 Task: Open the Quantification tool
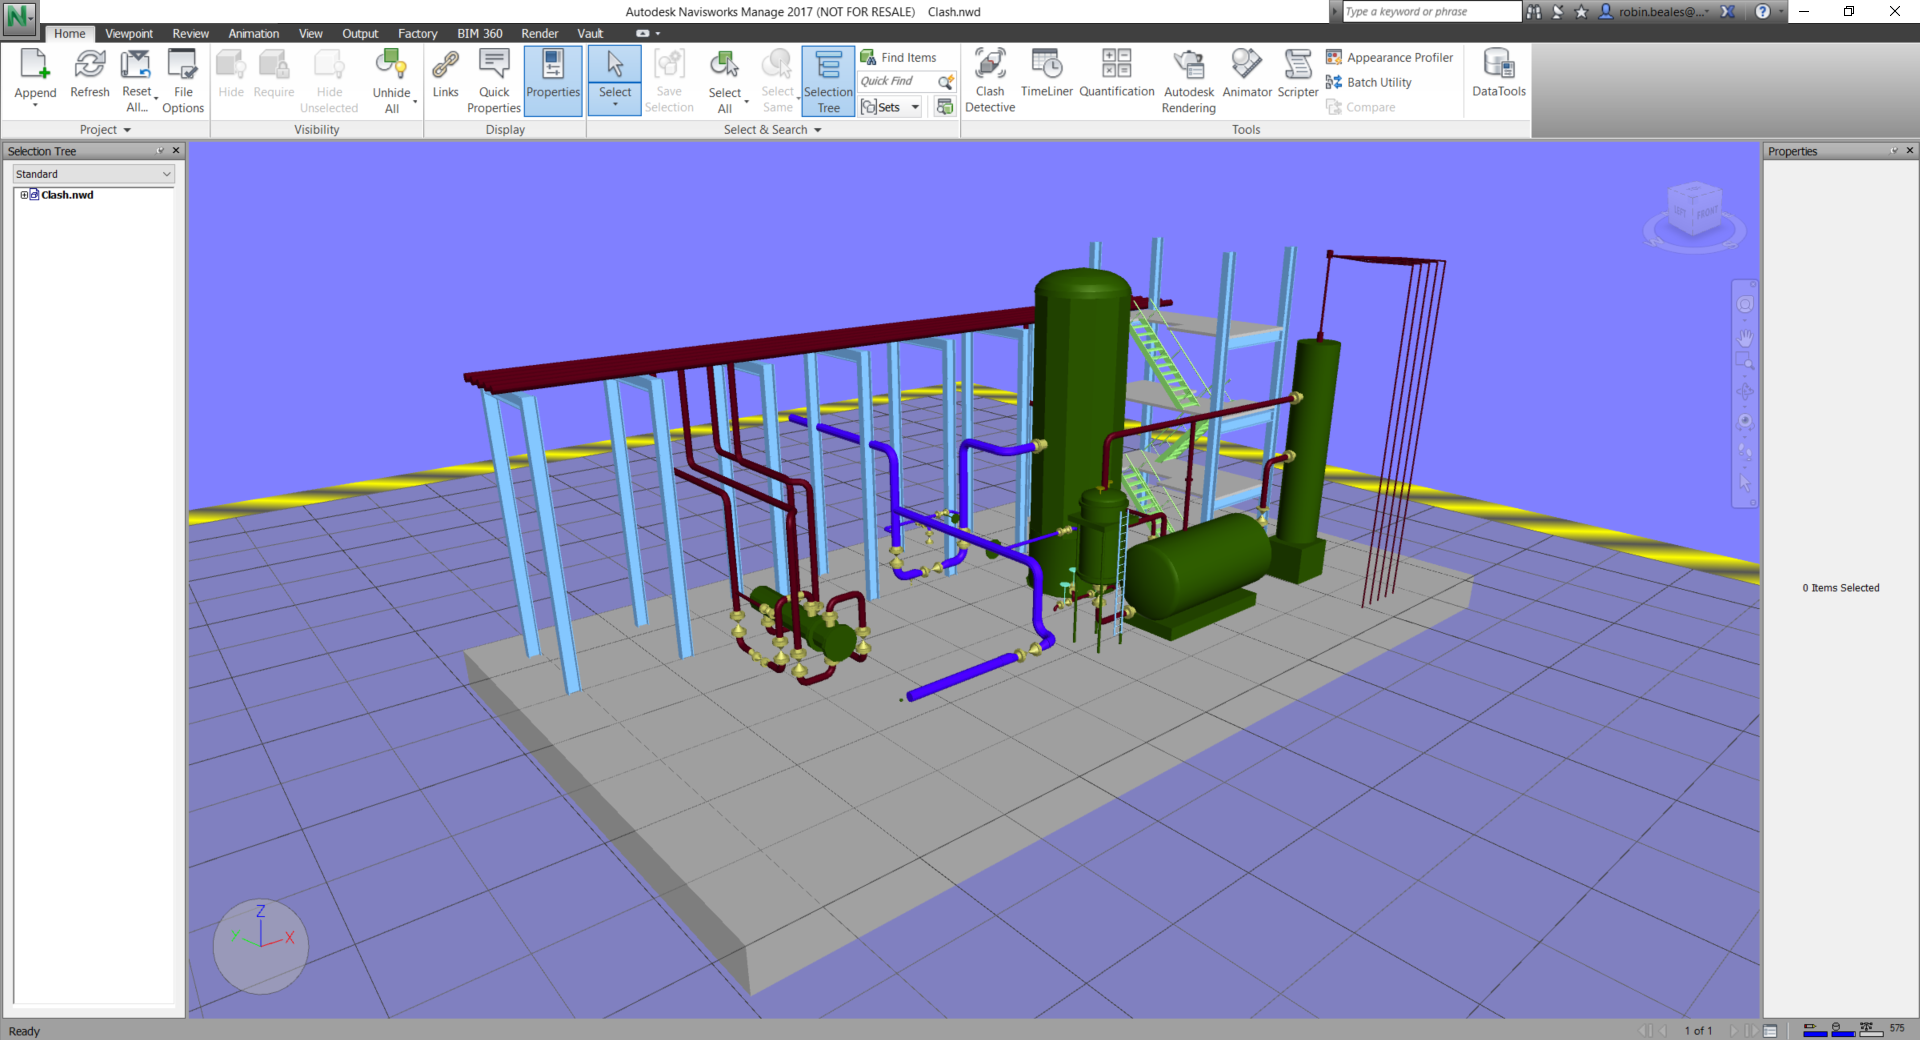[x=1116, y=74]
